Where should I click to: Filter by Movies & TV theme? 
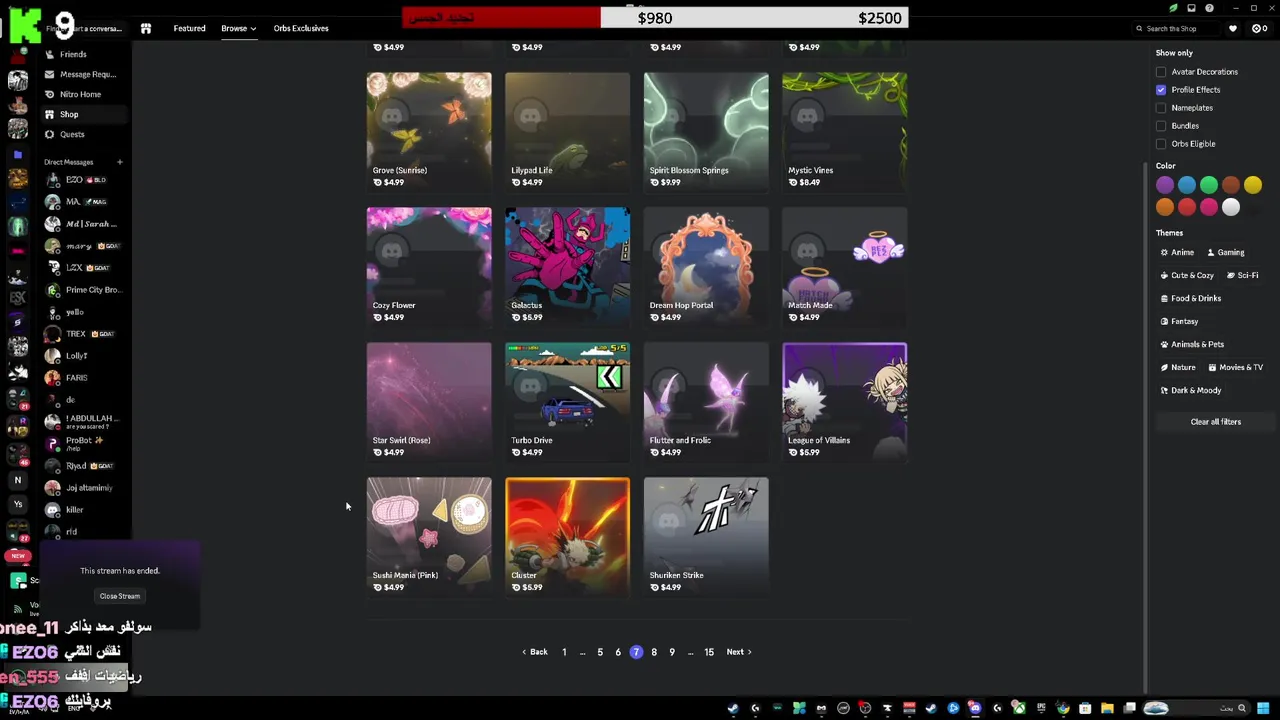coord(1235,368)
